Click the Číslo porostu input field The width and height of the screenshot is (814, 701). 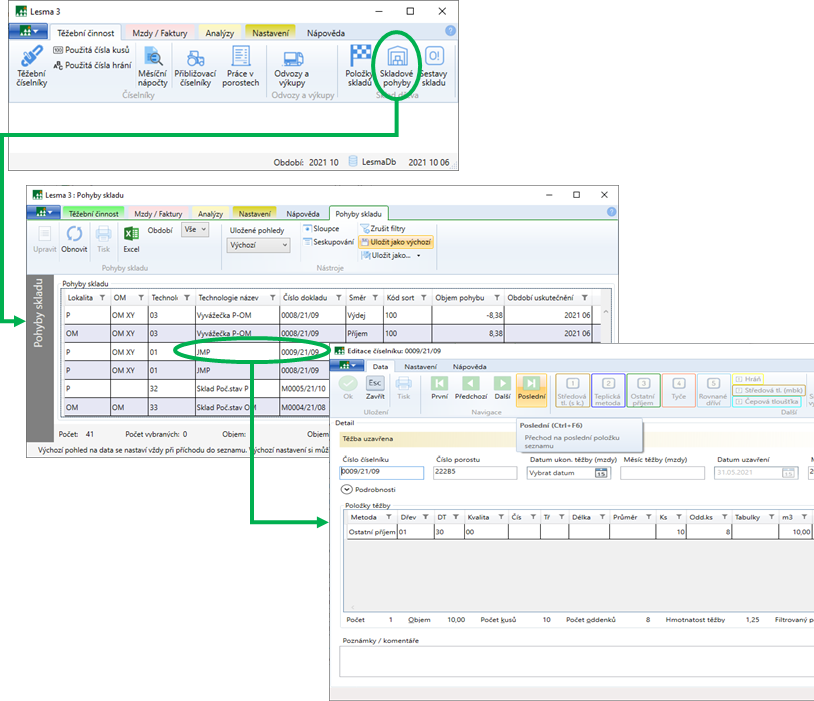click(x=474, y=473)
